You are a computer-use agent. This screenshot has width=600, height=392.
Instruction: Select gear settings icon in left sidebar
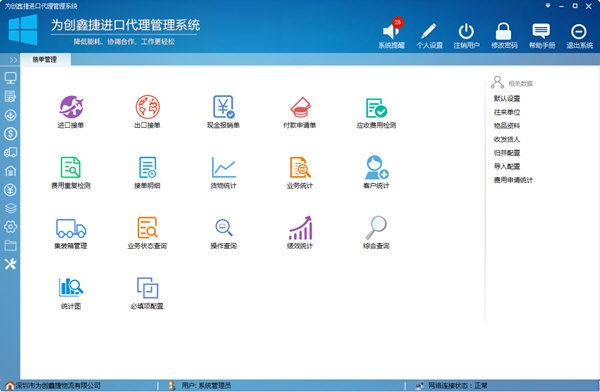click(10, 226)
